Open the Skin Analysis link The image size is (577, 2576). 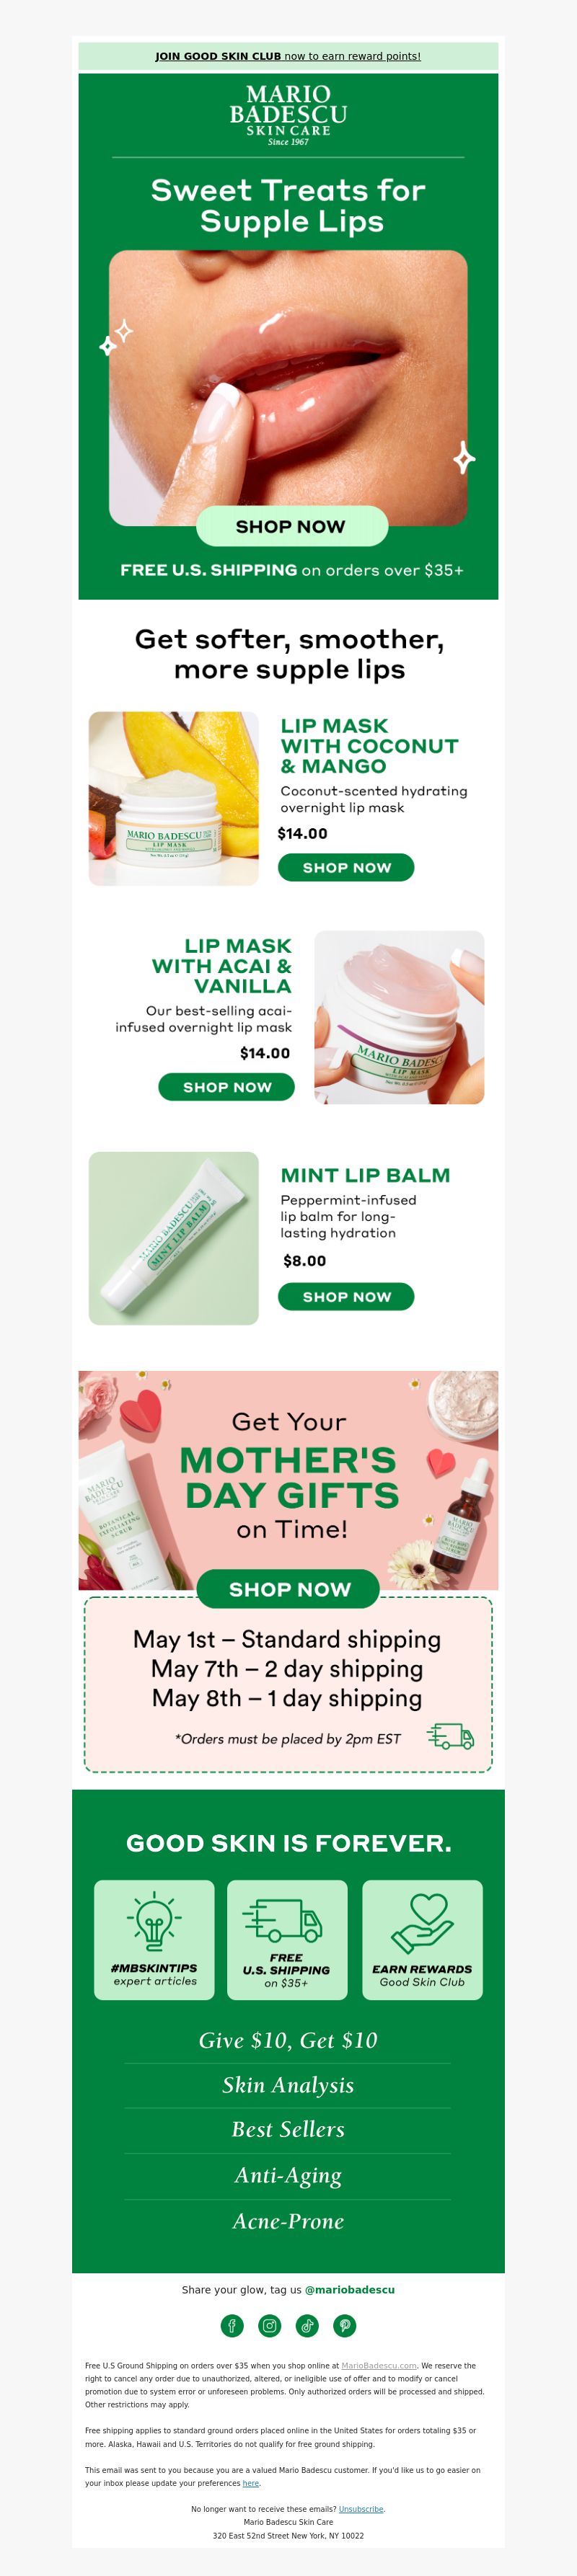[x=288, y=2085]
